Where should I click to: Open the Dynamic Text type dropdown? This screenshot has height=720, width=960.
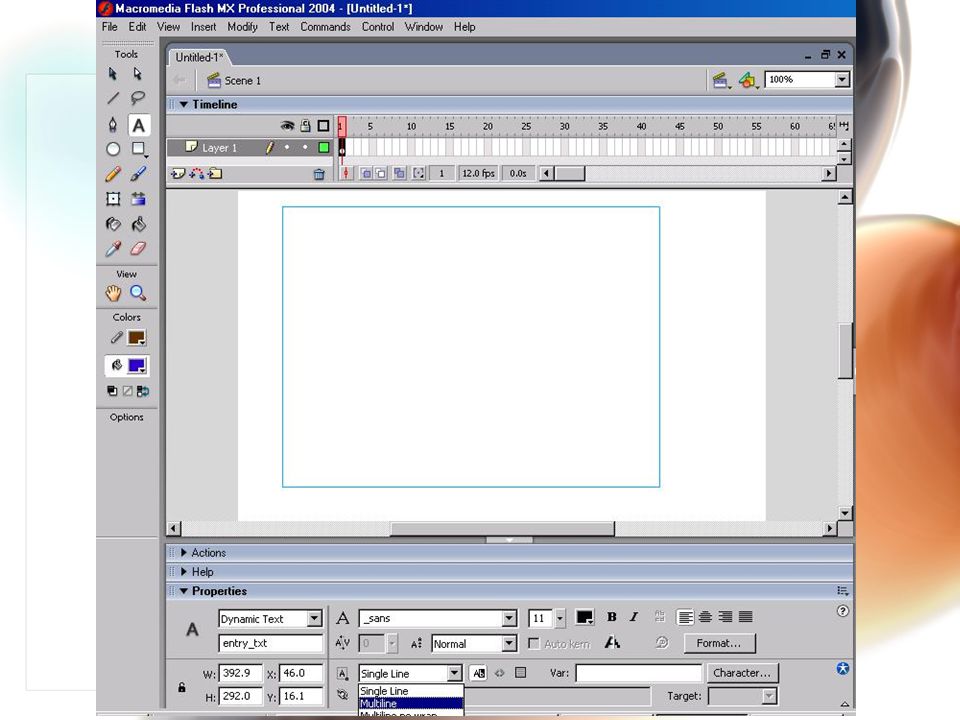pos(314,618)
